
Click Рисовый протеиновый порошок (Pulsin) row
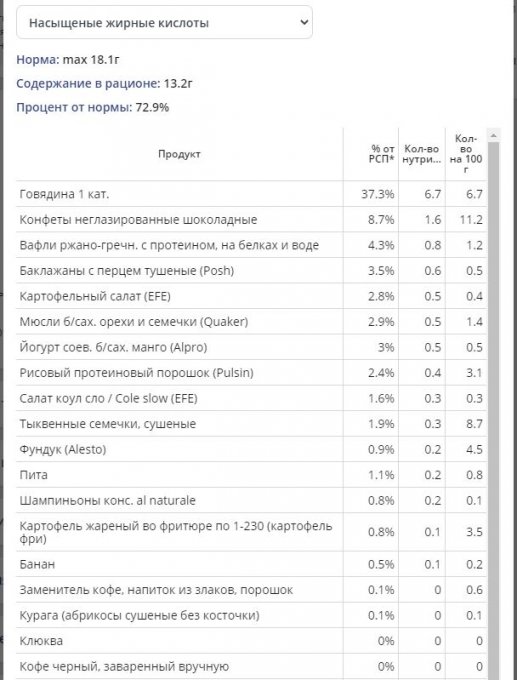pos(252,373)
